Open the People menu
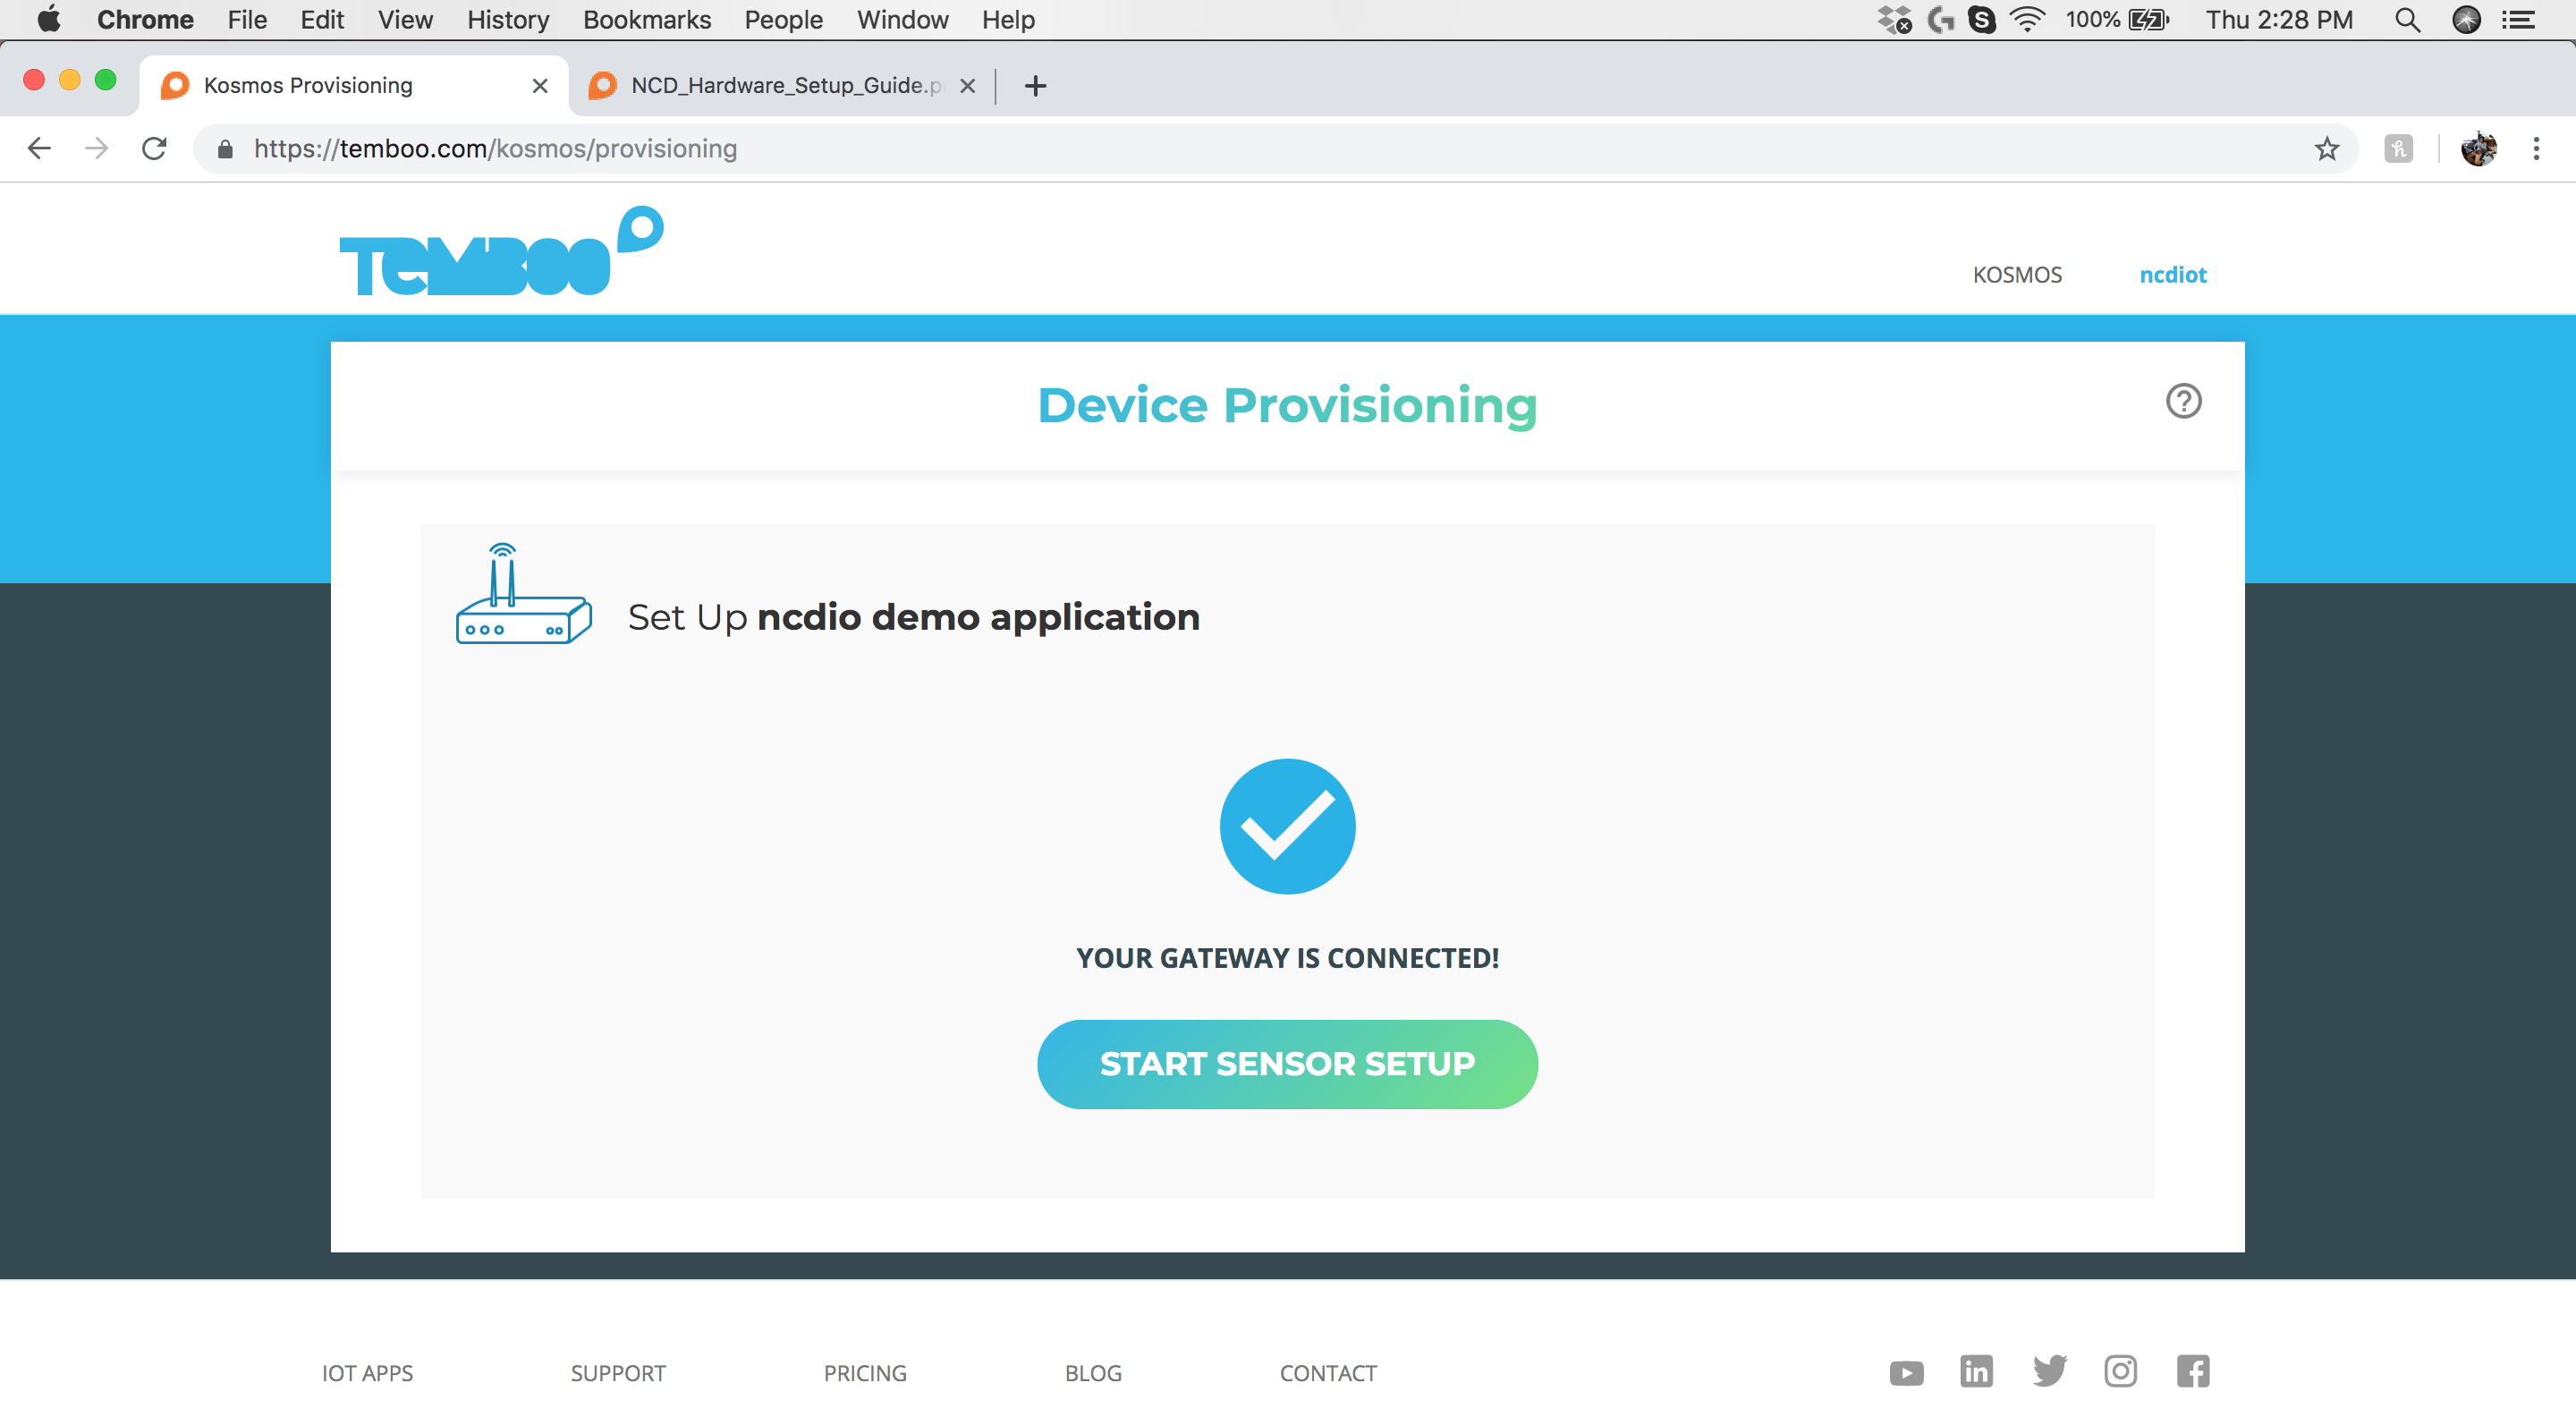This screenshot has height=1417, width=2576. coord(783,19)
